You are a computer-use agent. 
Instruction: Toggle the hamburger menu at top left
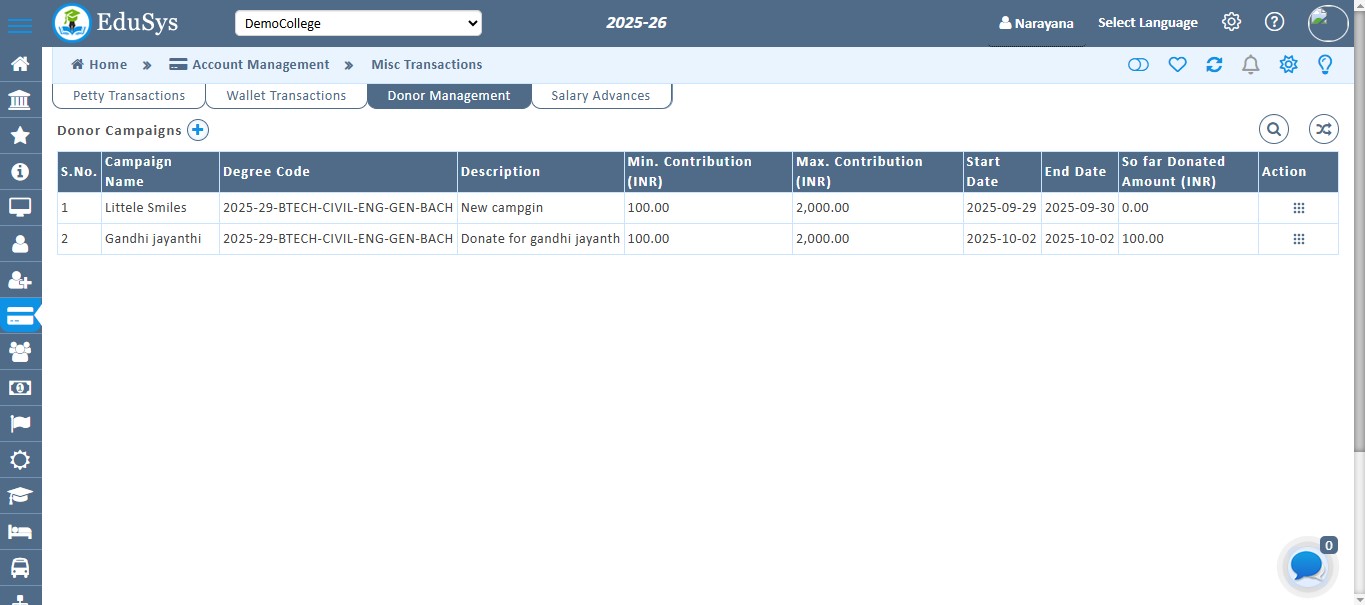(x=21, y=22)
